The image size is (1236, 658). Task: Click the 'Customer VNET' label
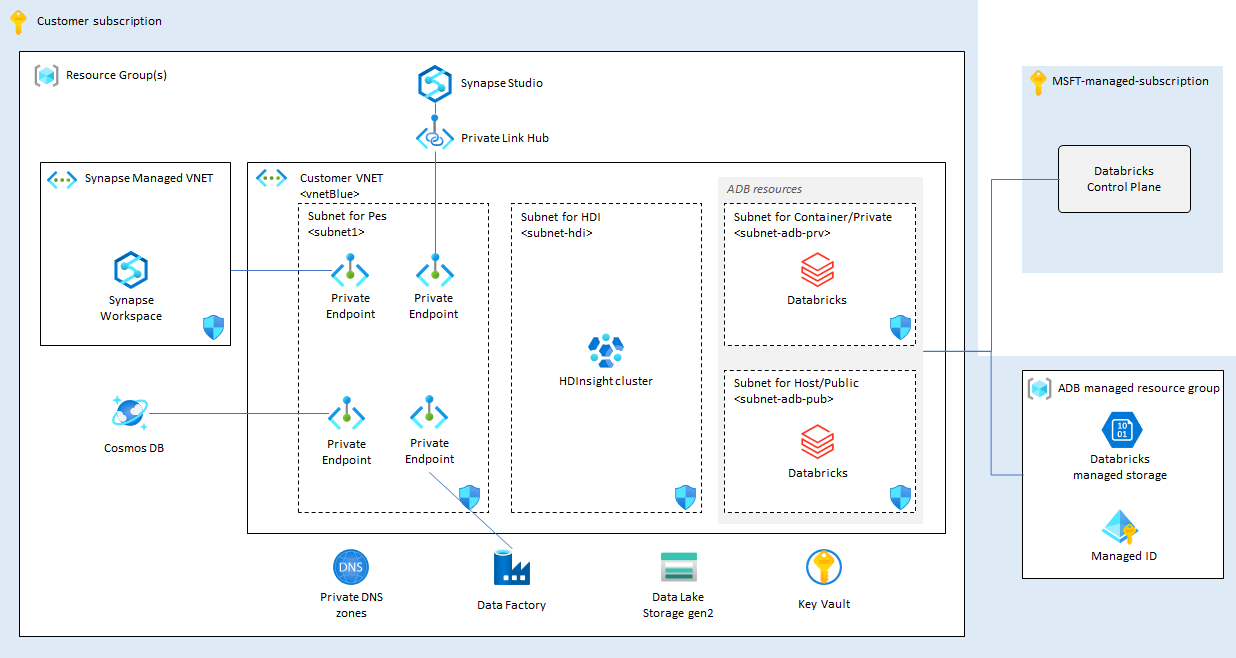tap(341, 178)
